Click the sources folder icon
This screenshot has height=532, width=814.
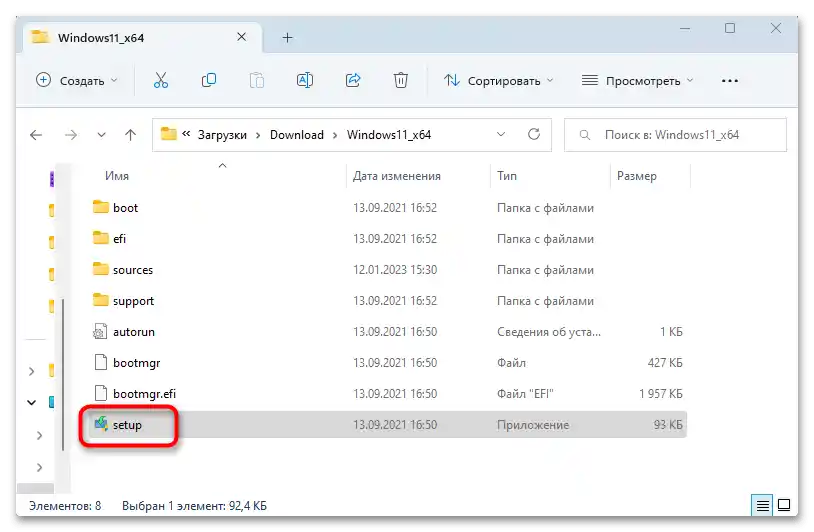(x=101, y=269)
